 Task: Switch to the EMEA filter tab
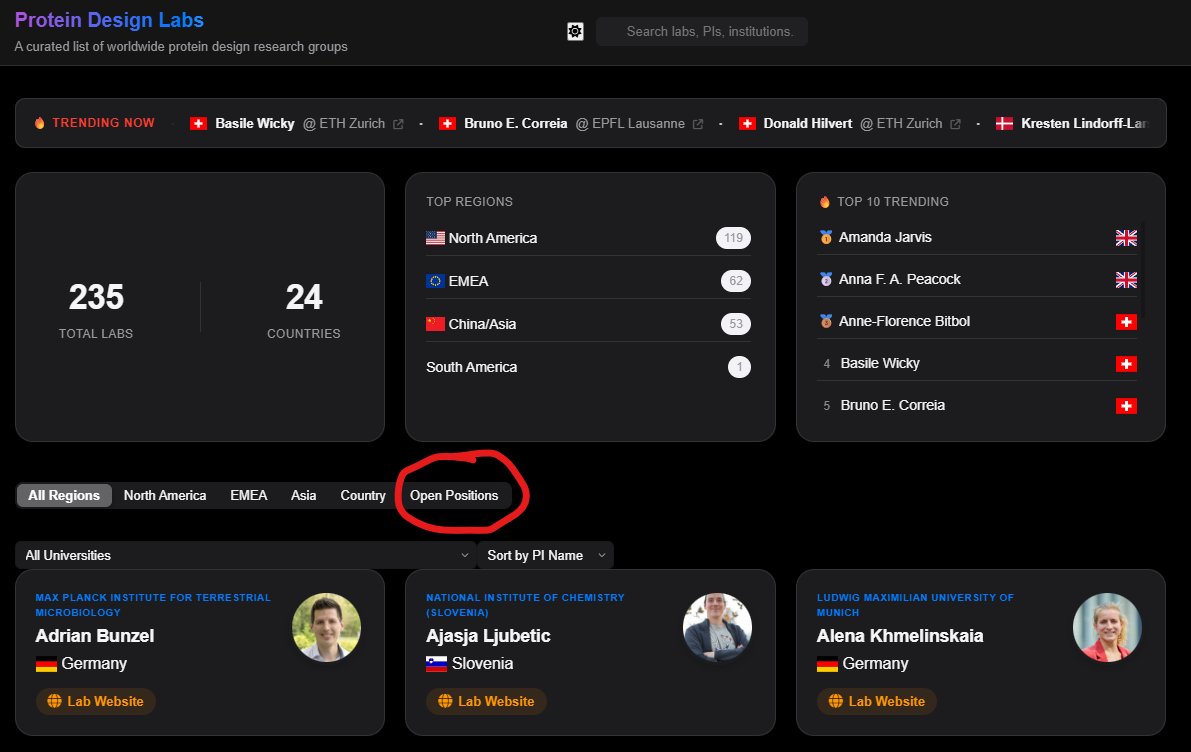[248, 495]
